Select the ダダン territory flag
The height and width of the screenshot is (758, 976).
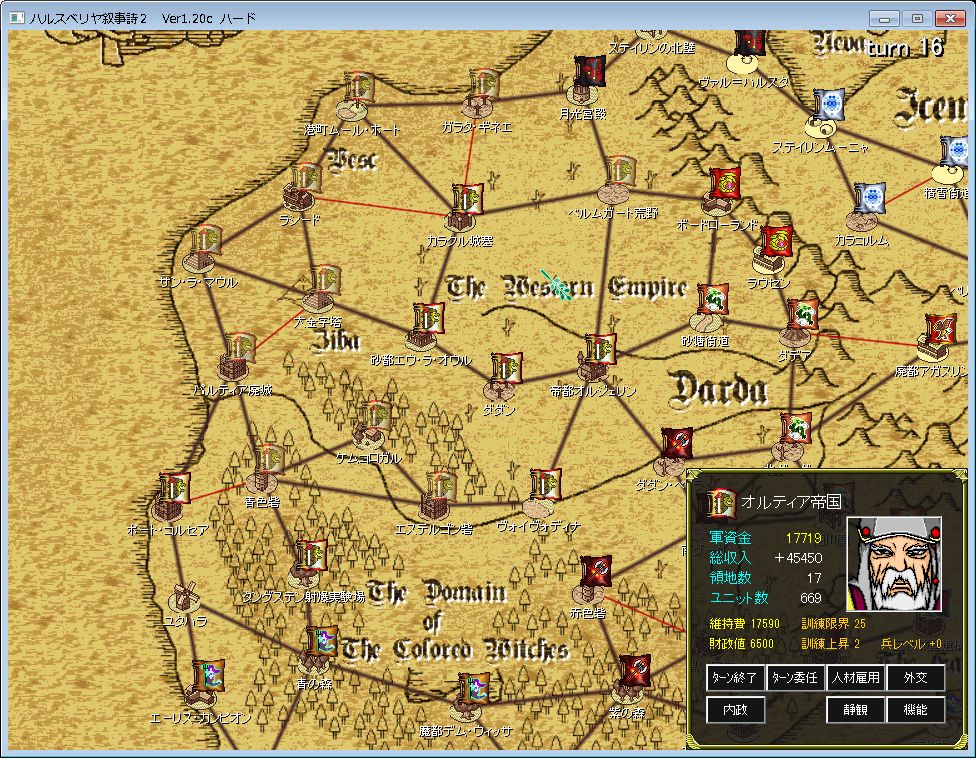[507, 369]
